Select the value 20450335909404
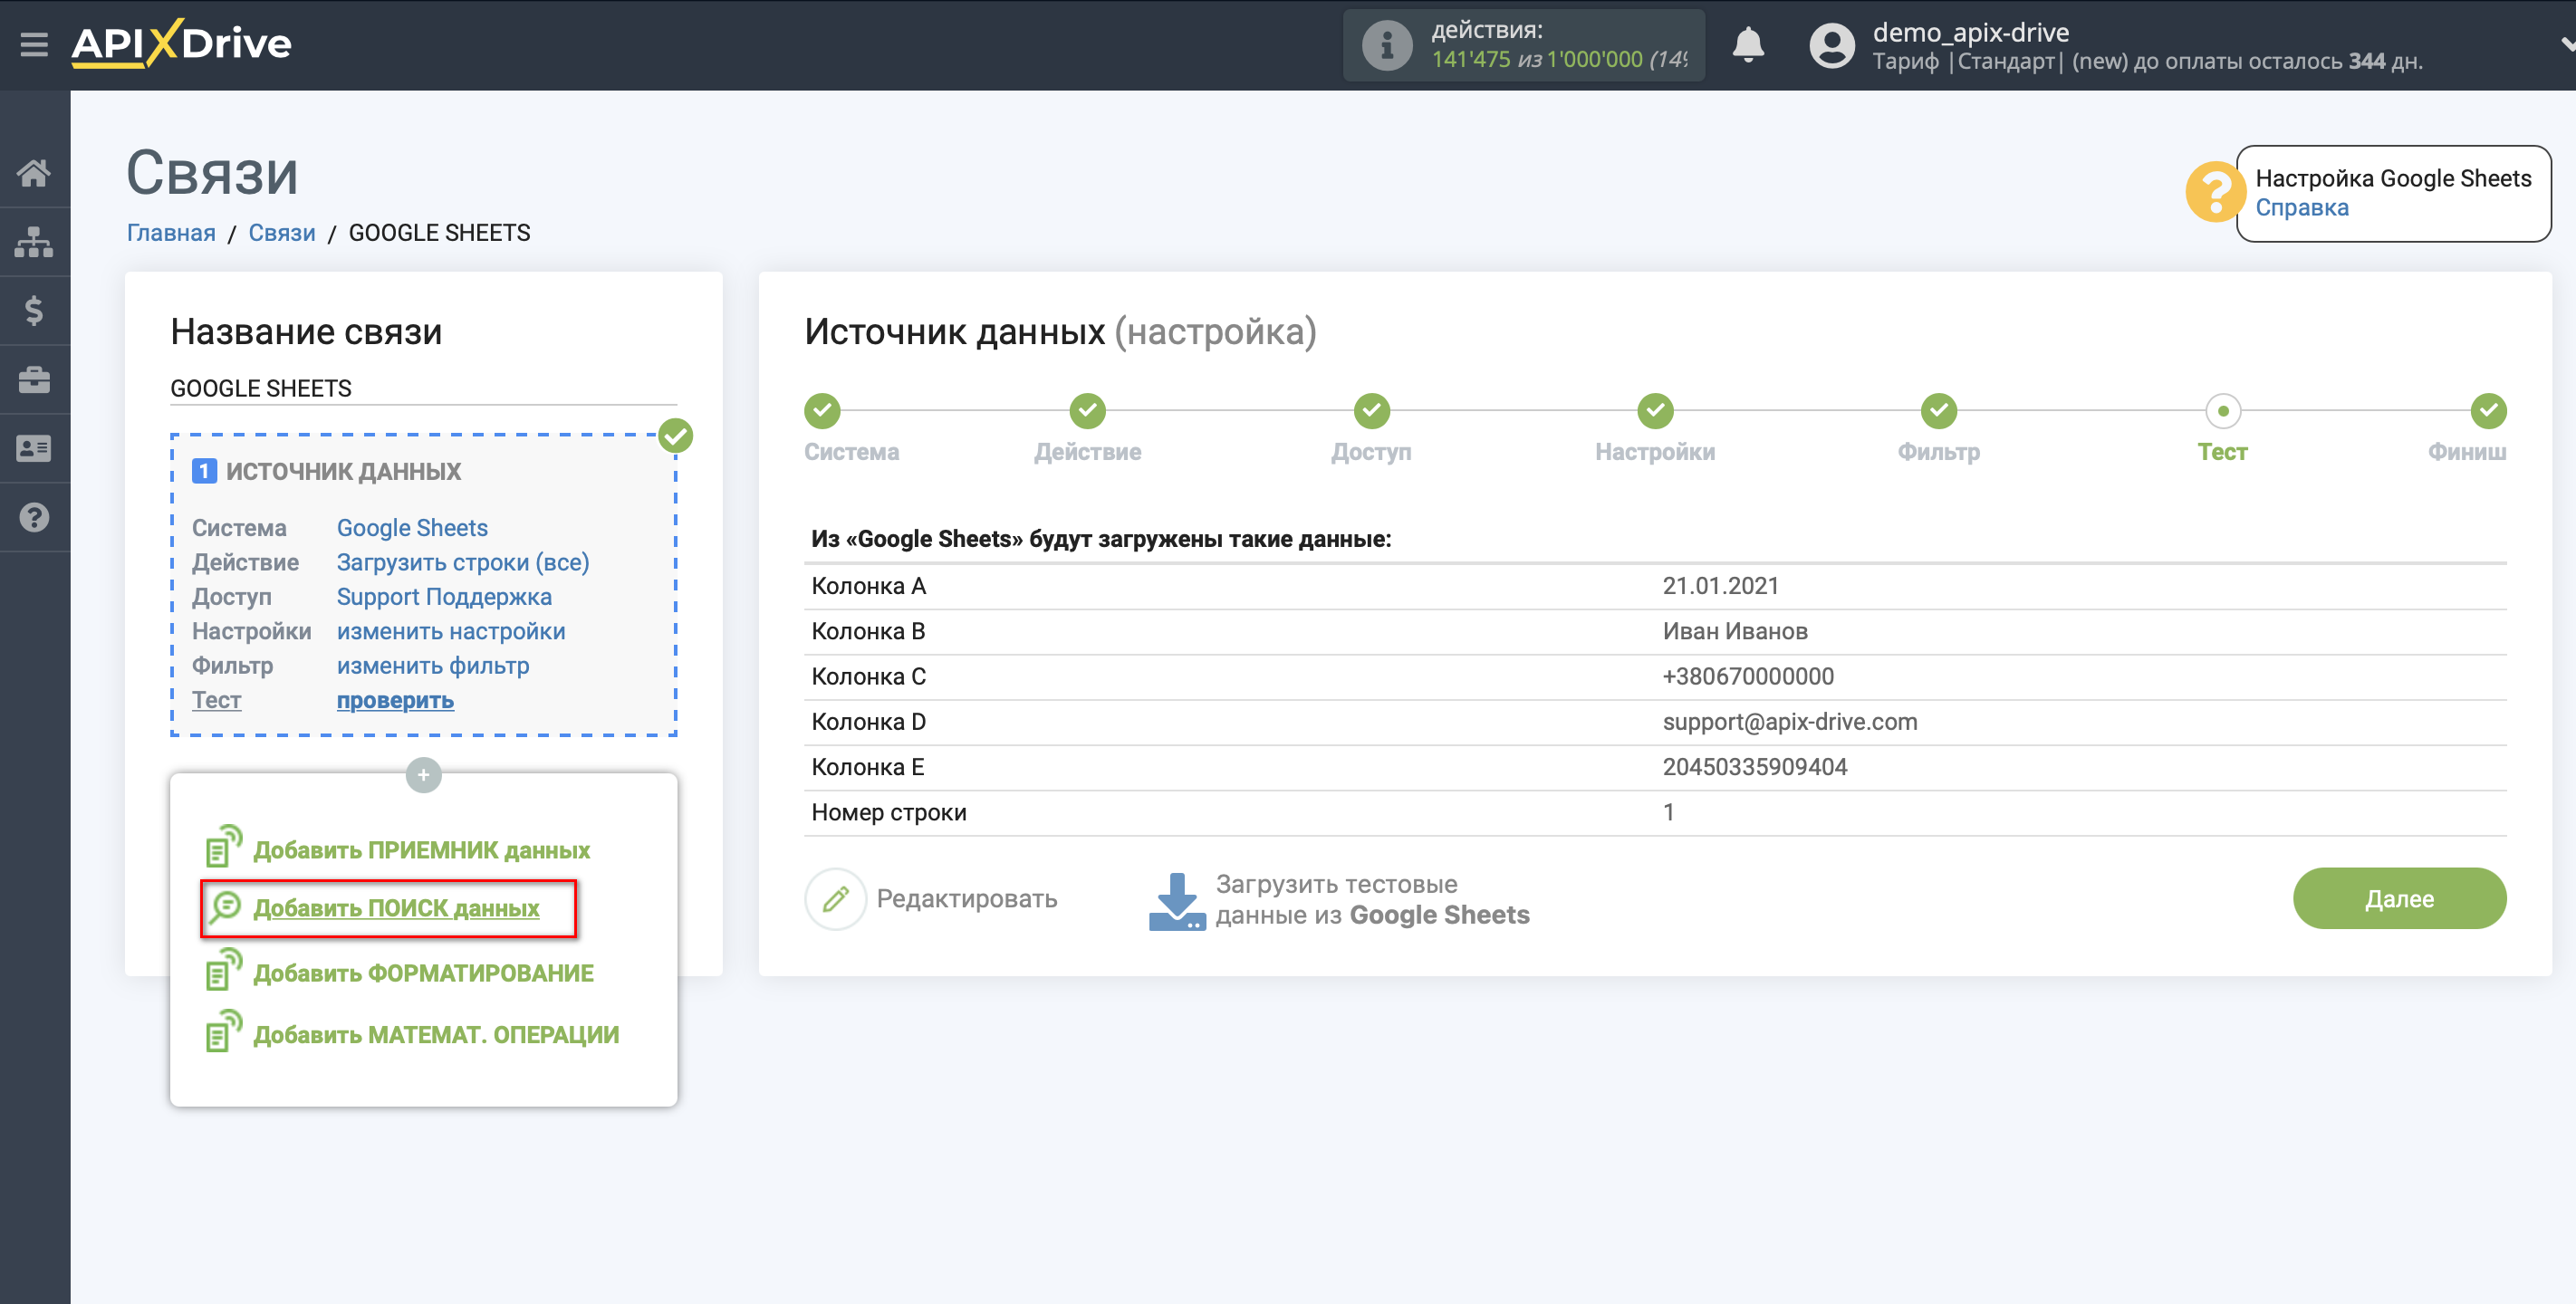This screenshot has height=1304, width=2576. (1754, 767)
